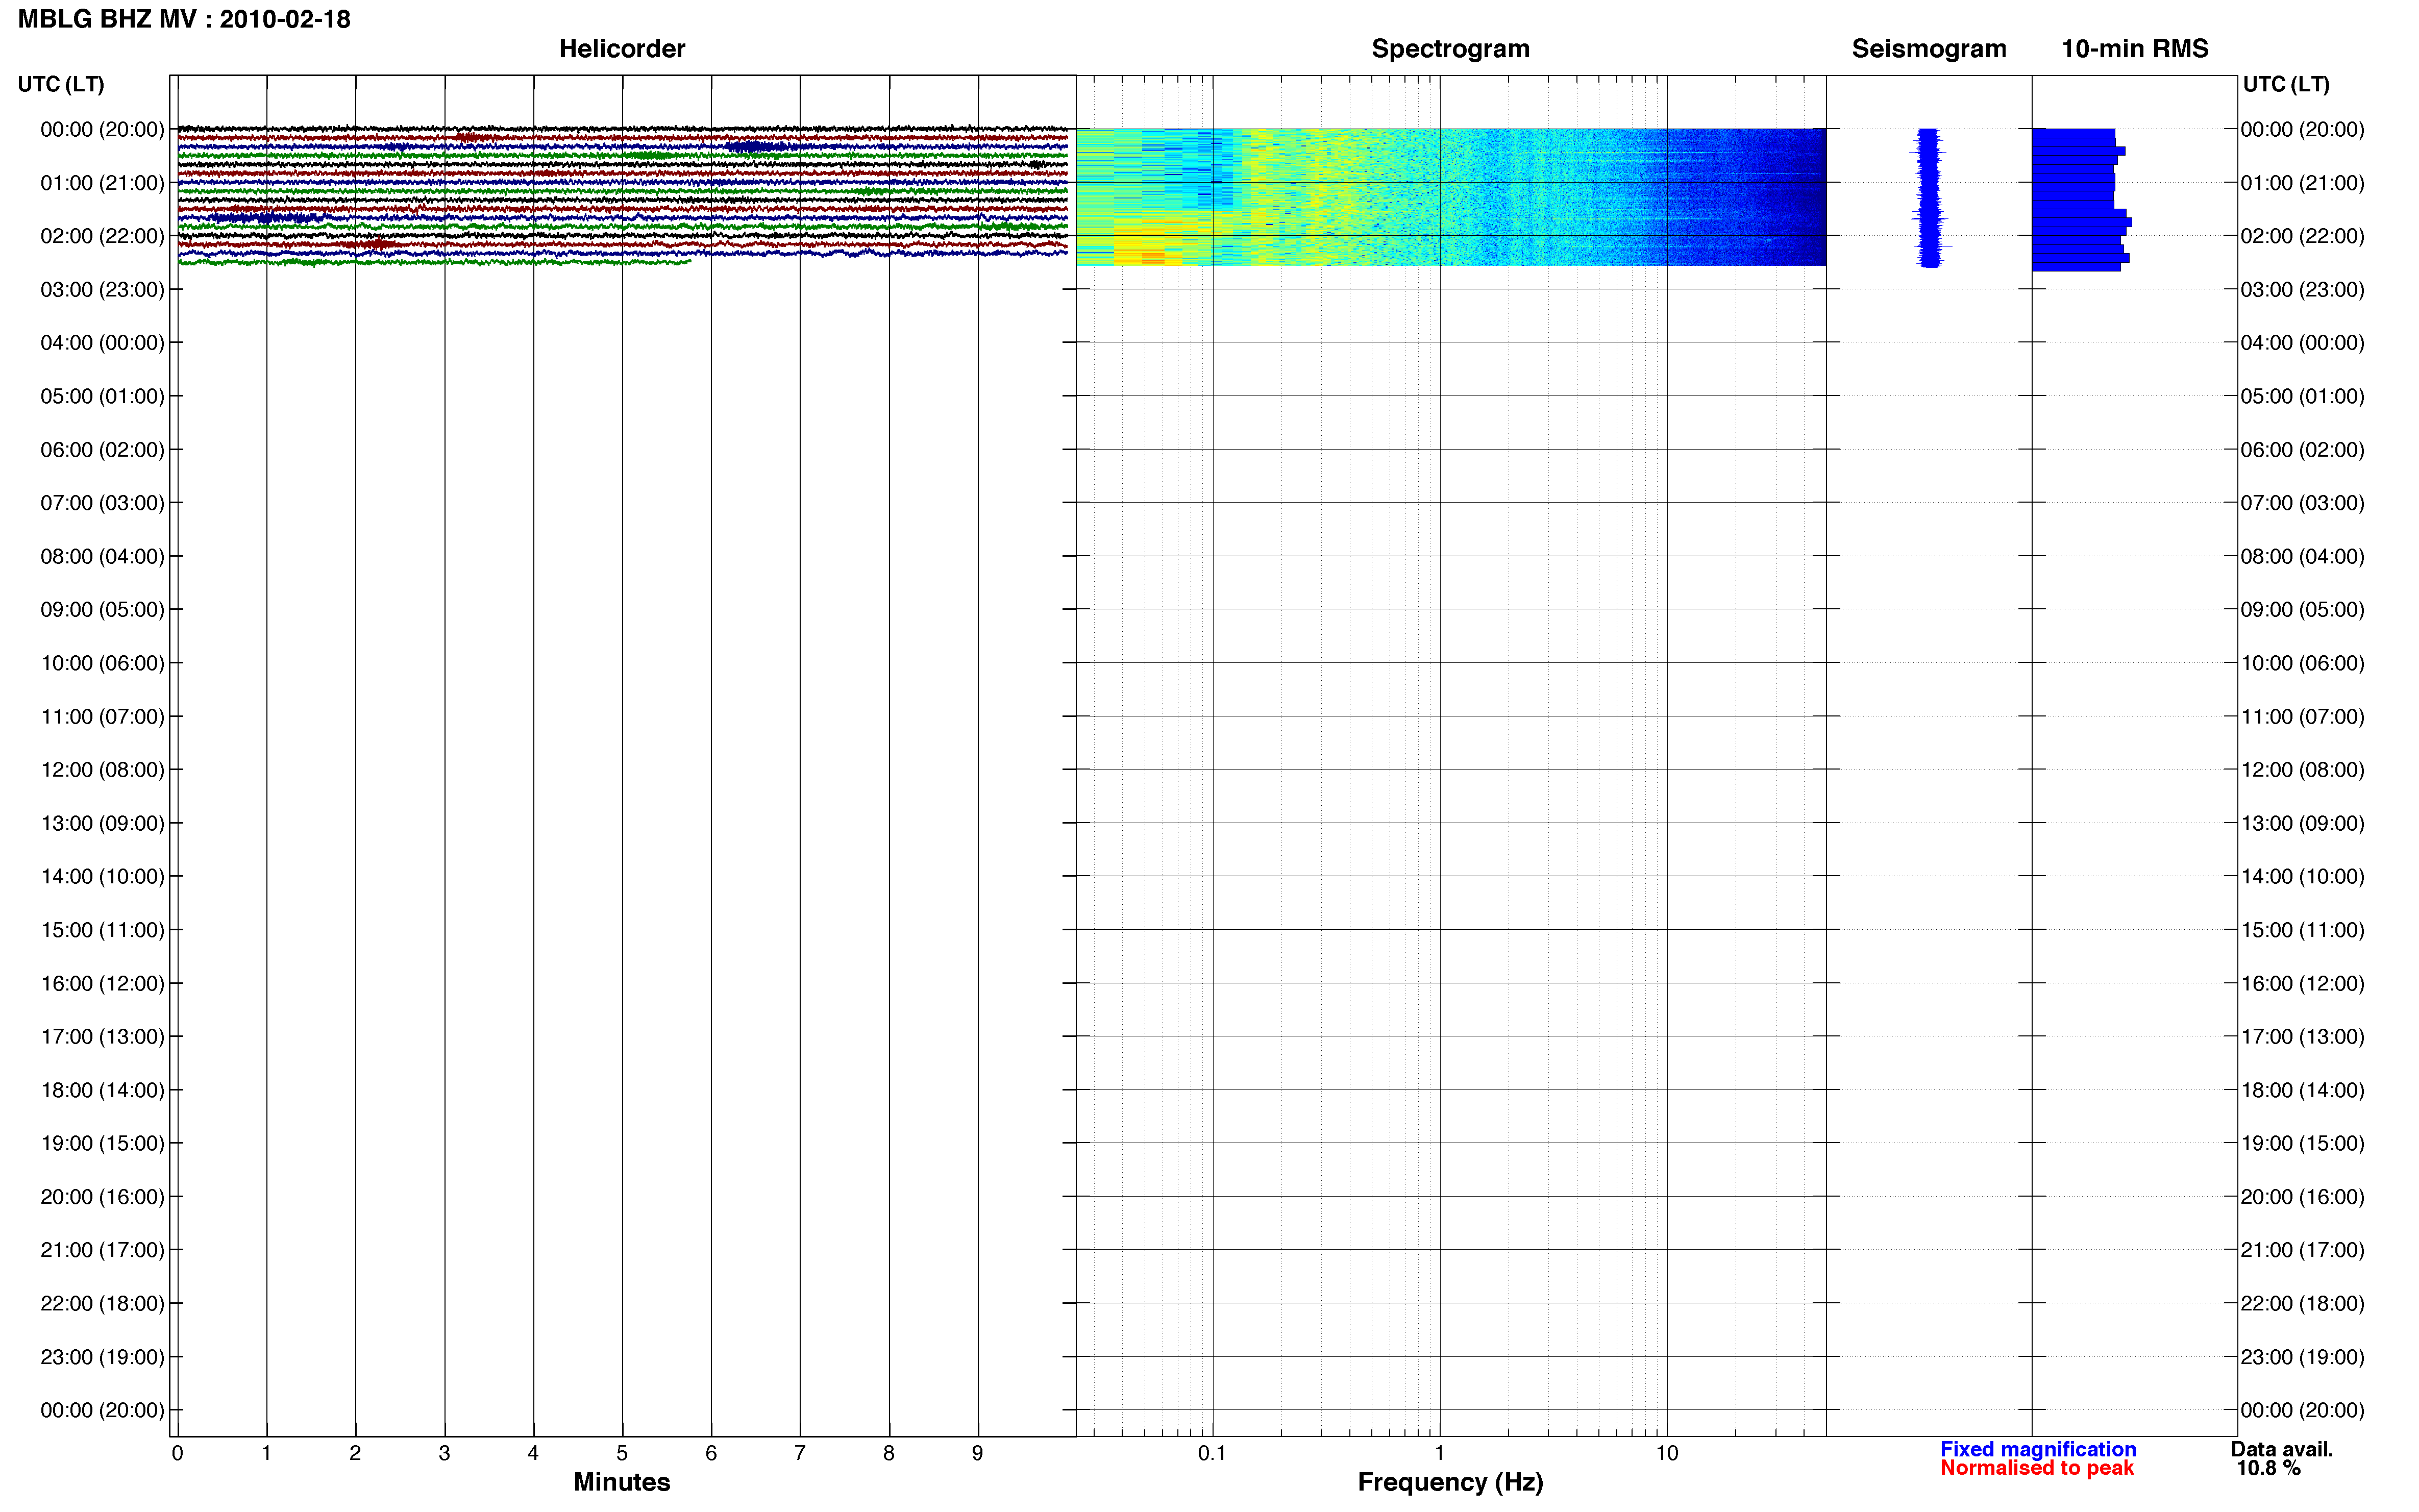This screenshot has height=1512, width=2419.
Task: Click the Data avail. label
Action: click(x=2281, y=1448)
